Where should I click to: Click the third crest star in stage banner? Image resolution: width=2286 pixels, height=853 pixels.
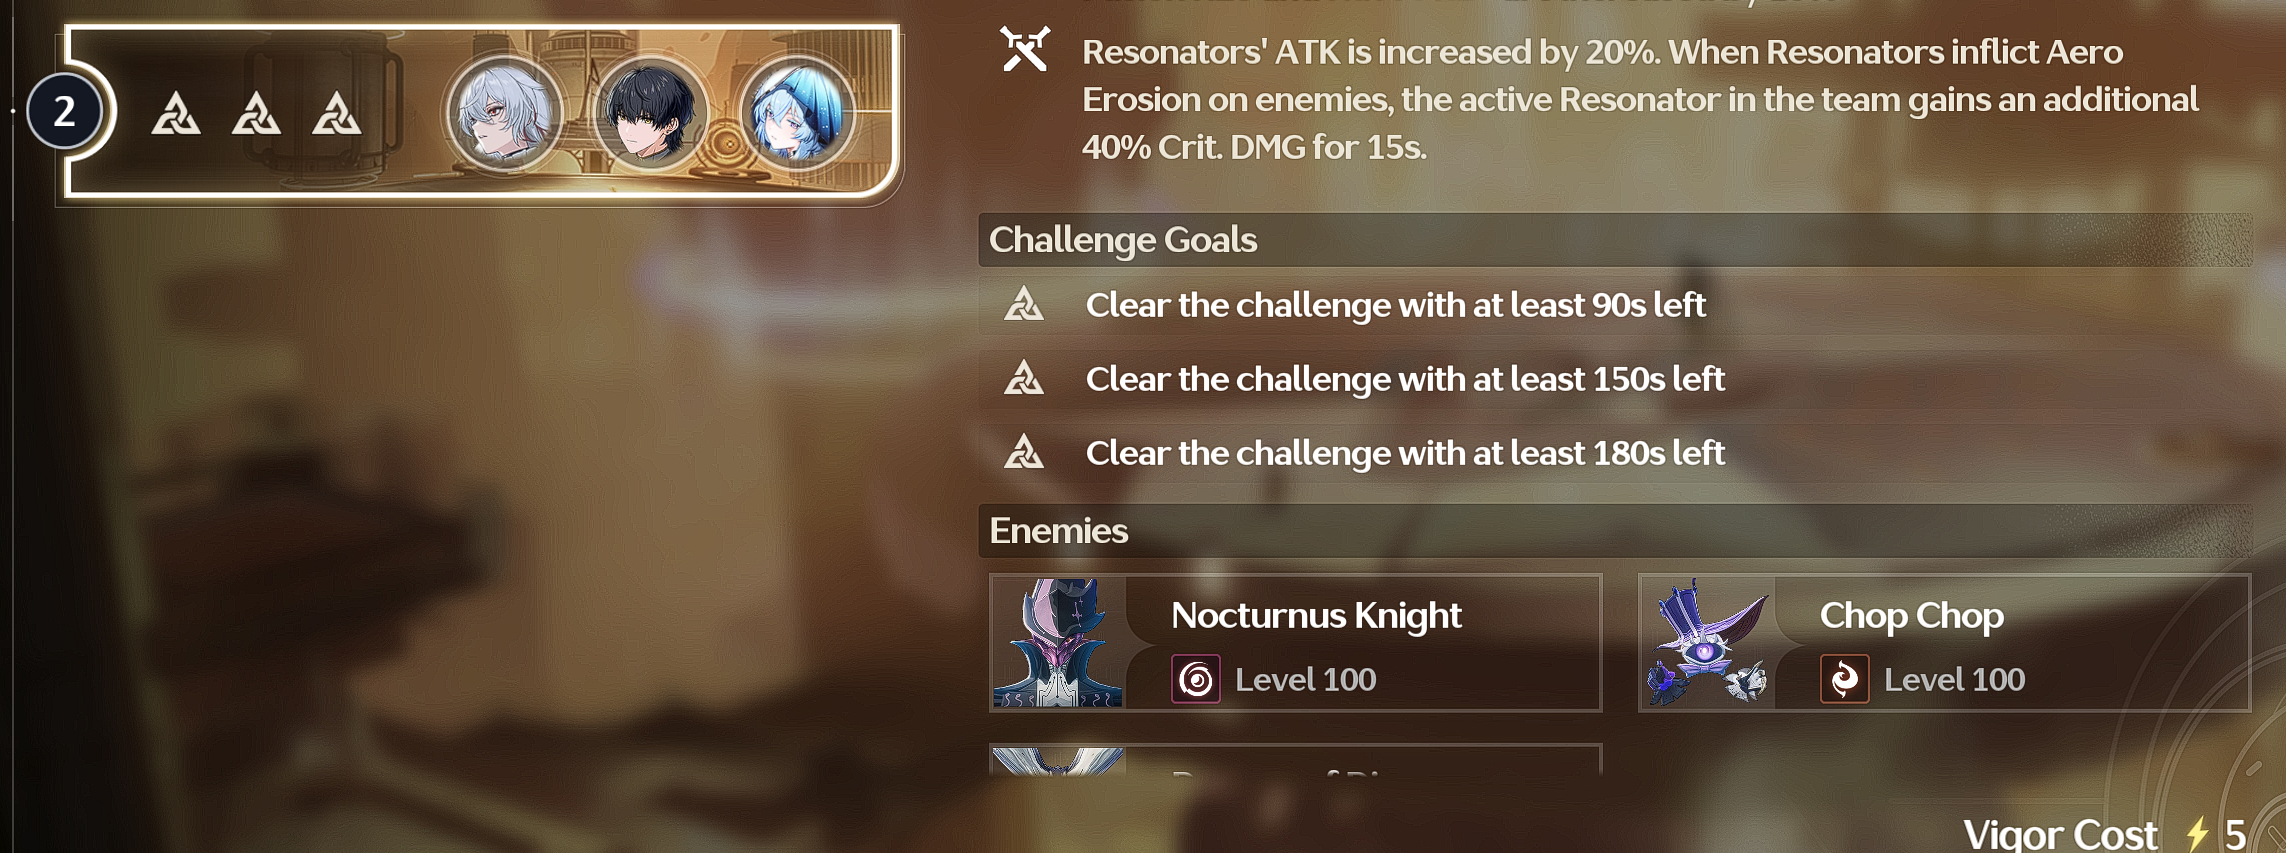[336, 113]
